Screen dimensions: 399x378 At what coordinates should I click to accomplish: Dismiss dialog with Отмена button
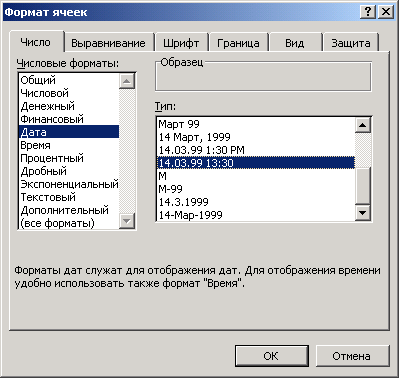click(352, 356)
